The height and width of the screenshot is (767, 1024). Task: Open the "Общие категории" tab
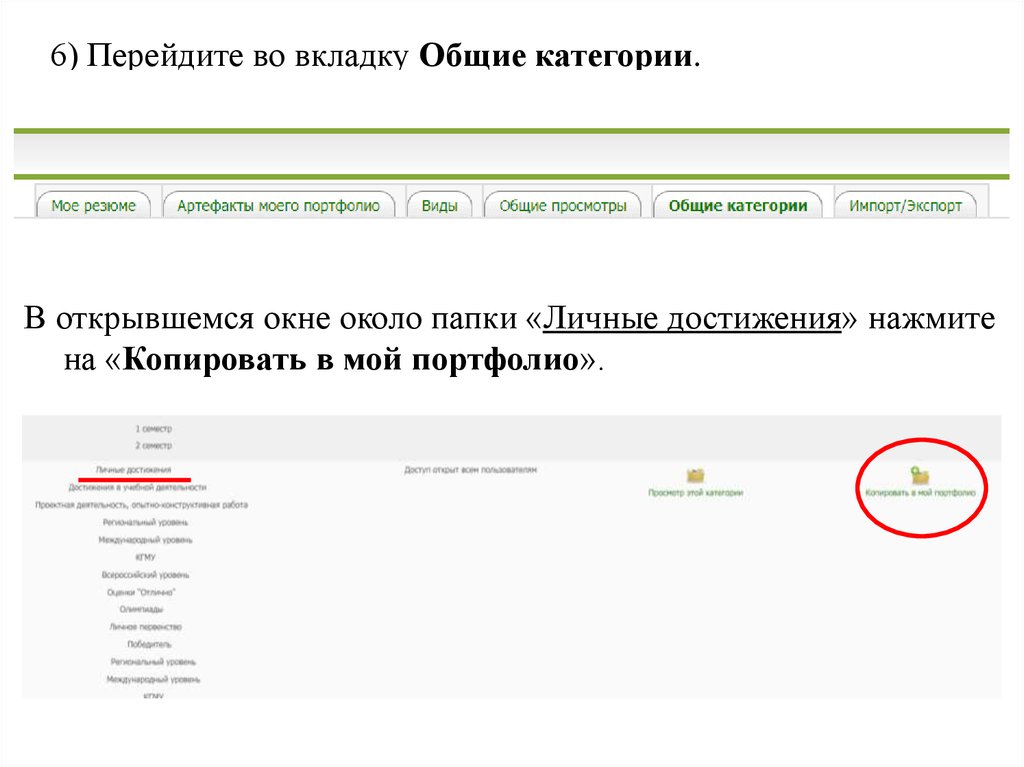pos(737,206)
